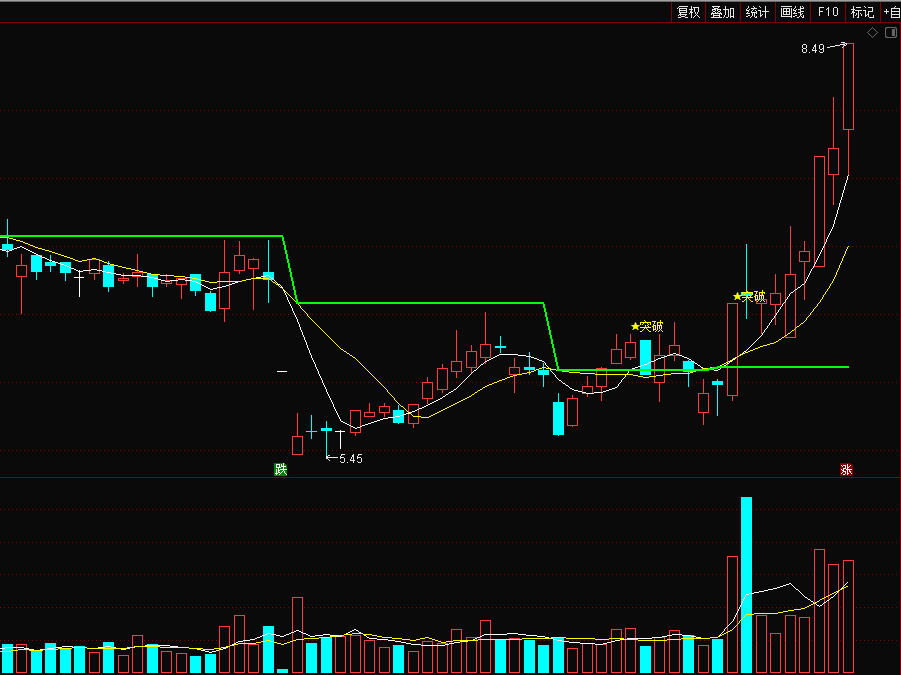Open the 统计 statistics tool
The height and width of the screenshot is (675, 901).
click(x=757, y=12)
